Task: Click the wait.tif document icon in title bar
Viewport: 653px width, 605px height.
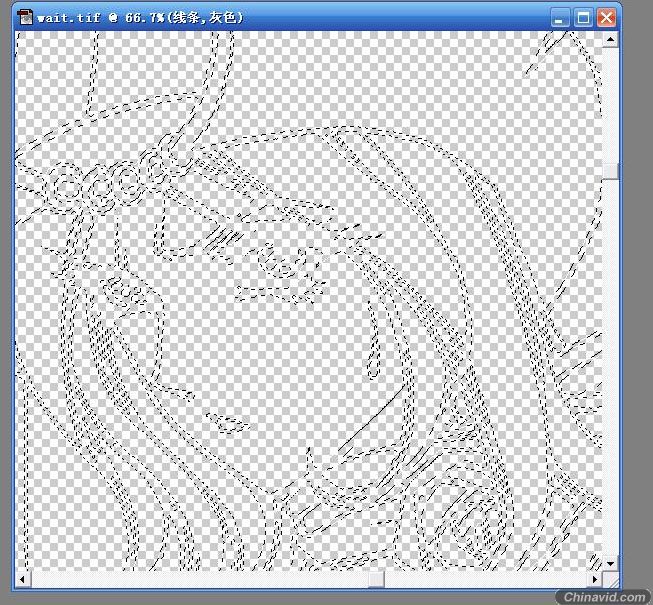Action: point(25,18)
